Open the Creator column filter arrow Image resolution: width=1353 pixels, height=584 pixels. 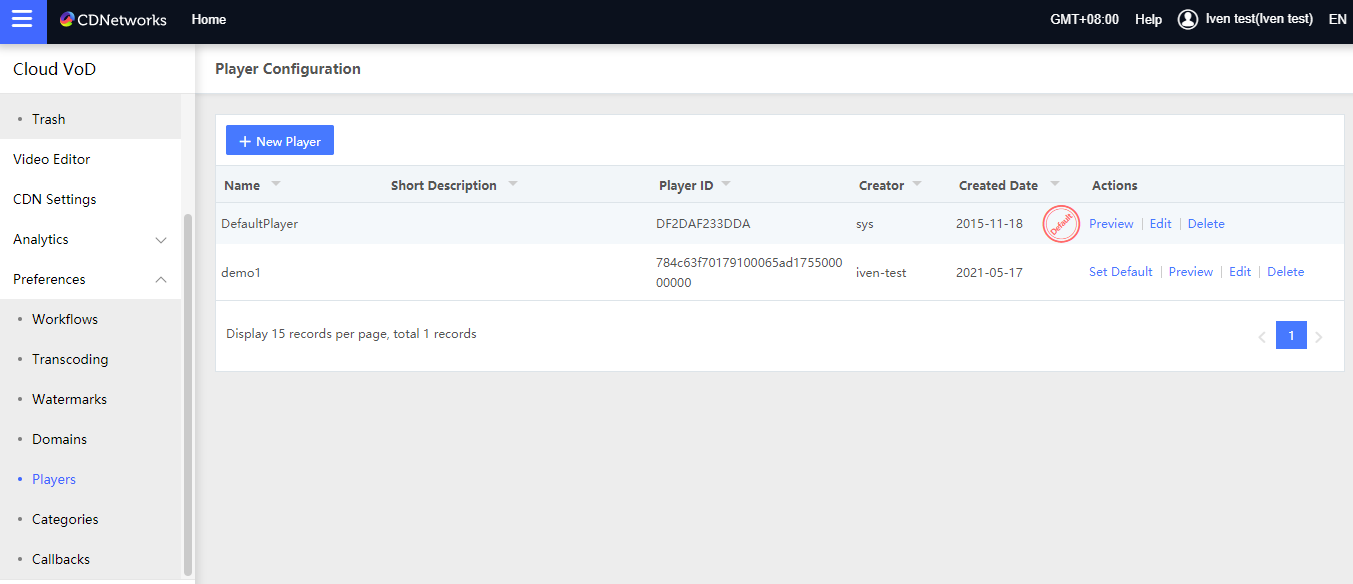pos(917,185)
